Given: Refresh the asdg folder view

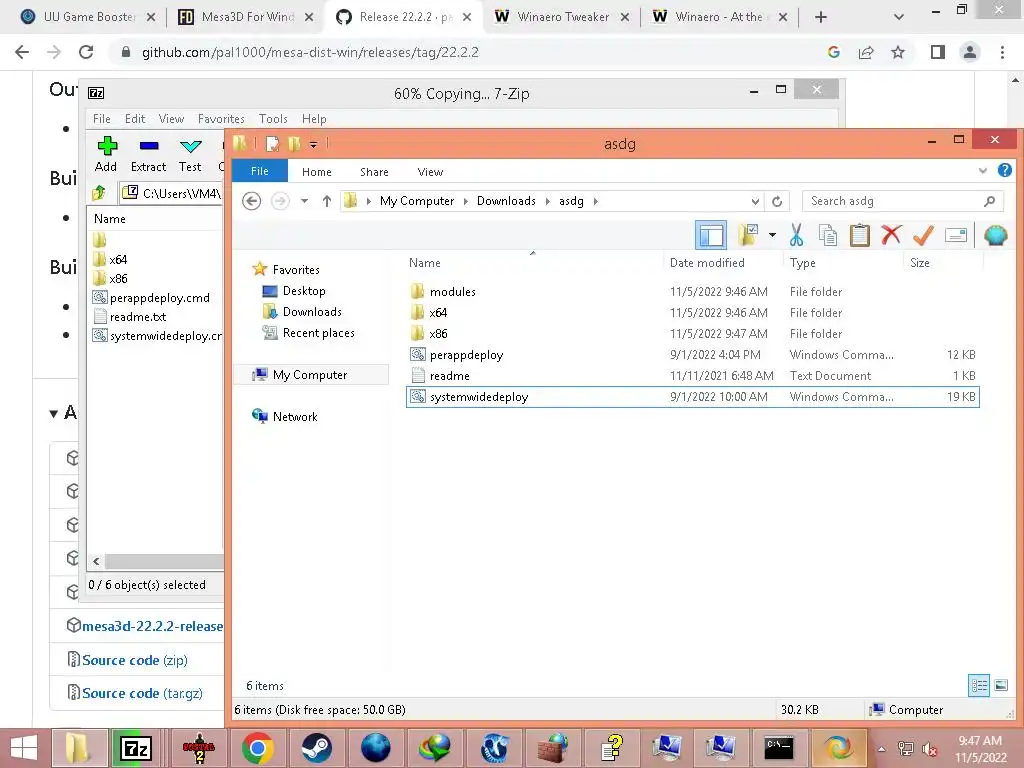Looking at the screenshot, I should point(777,201).
